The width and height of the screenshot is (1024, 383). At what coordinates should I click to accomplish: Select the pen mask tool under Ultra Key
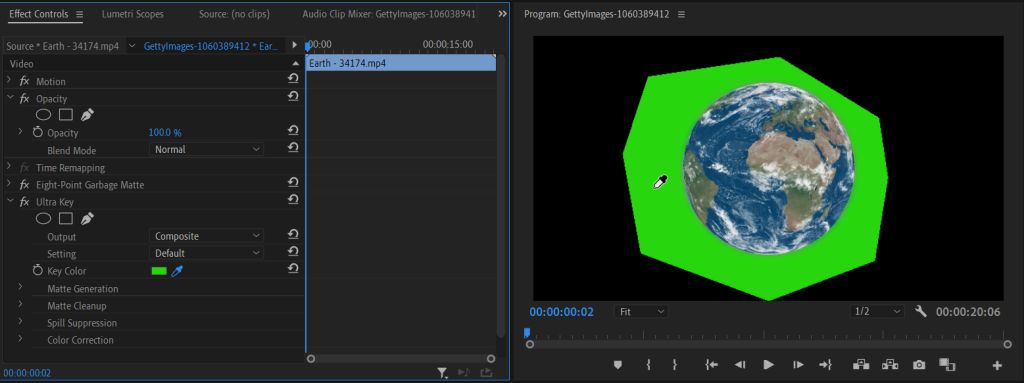point(87,219)
